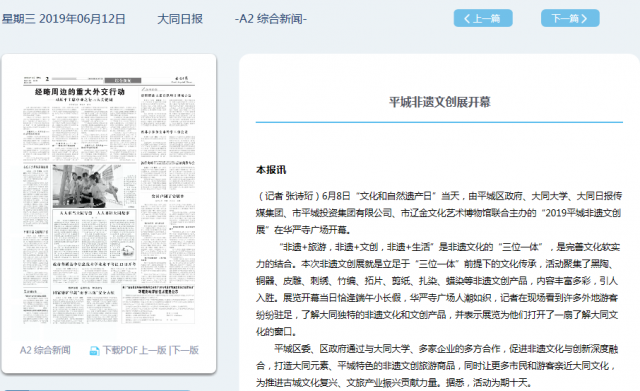Click the left chevron on 上一篇 button
640x391 pixels.
[x=467, y=18]
